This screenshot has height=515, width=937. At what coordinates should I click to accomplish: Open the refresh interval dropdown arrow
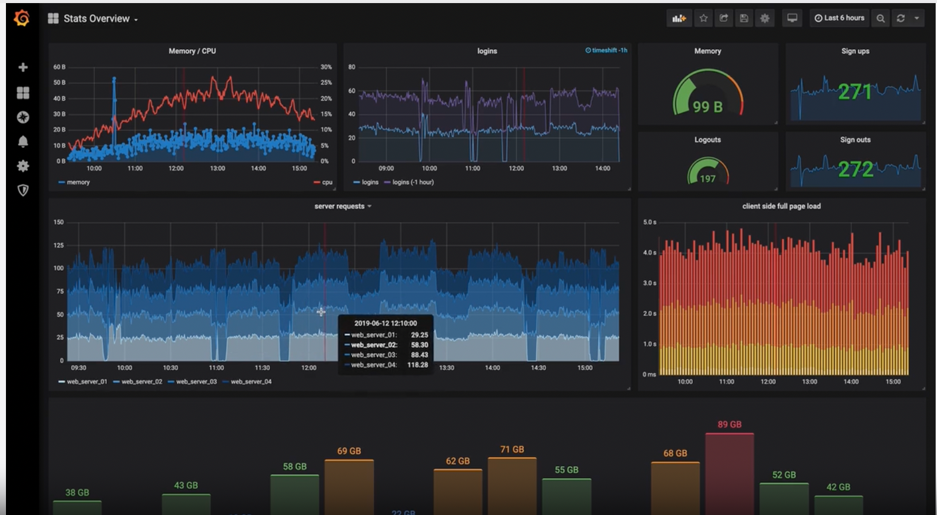pyautogui.click(x=916, y=18)
